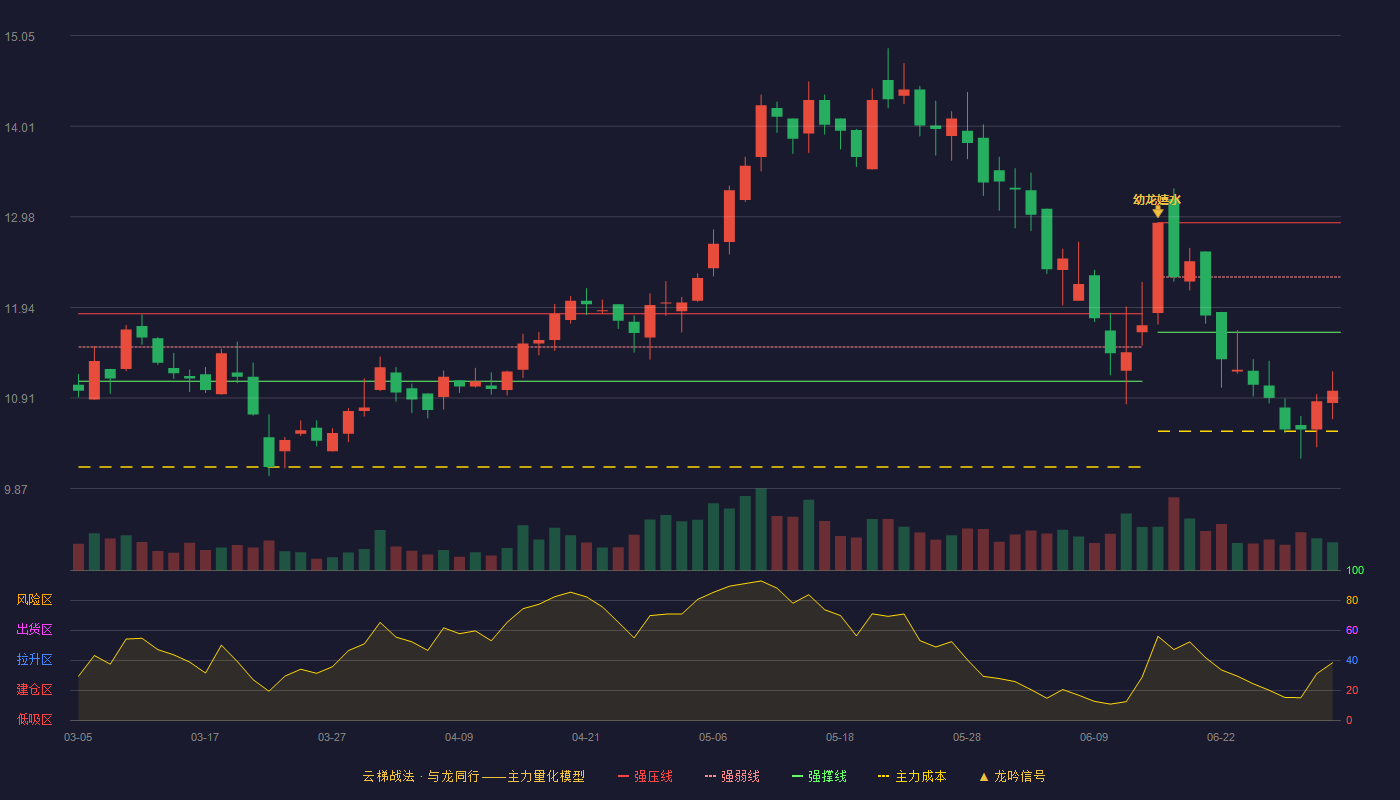
Task: Click the 10.91 price axis label
Action: click(19, 399)
